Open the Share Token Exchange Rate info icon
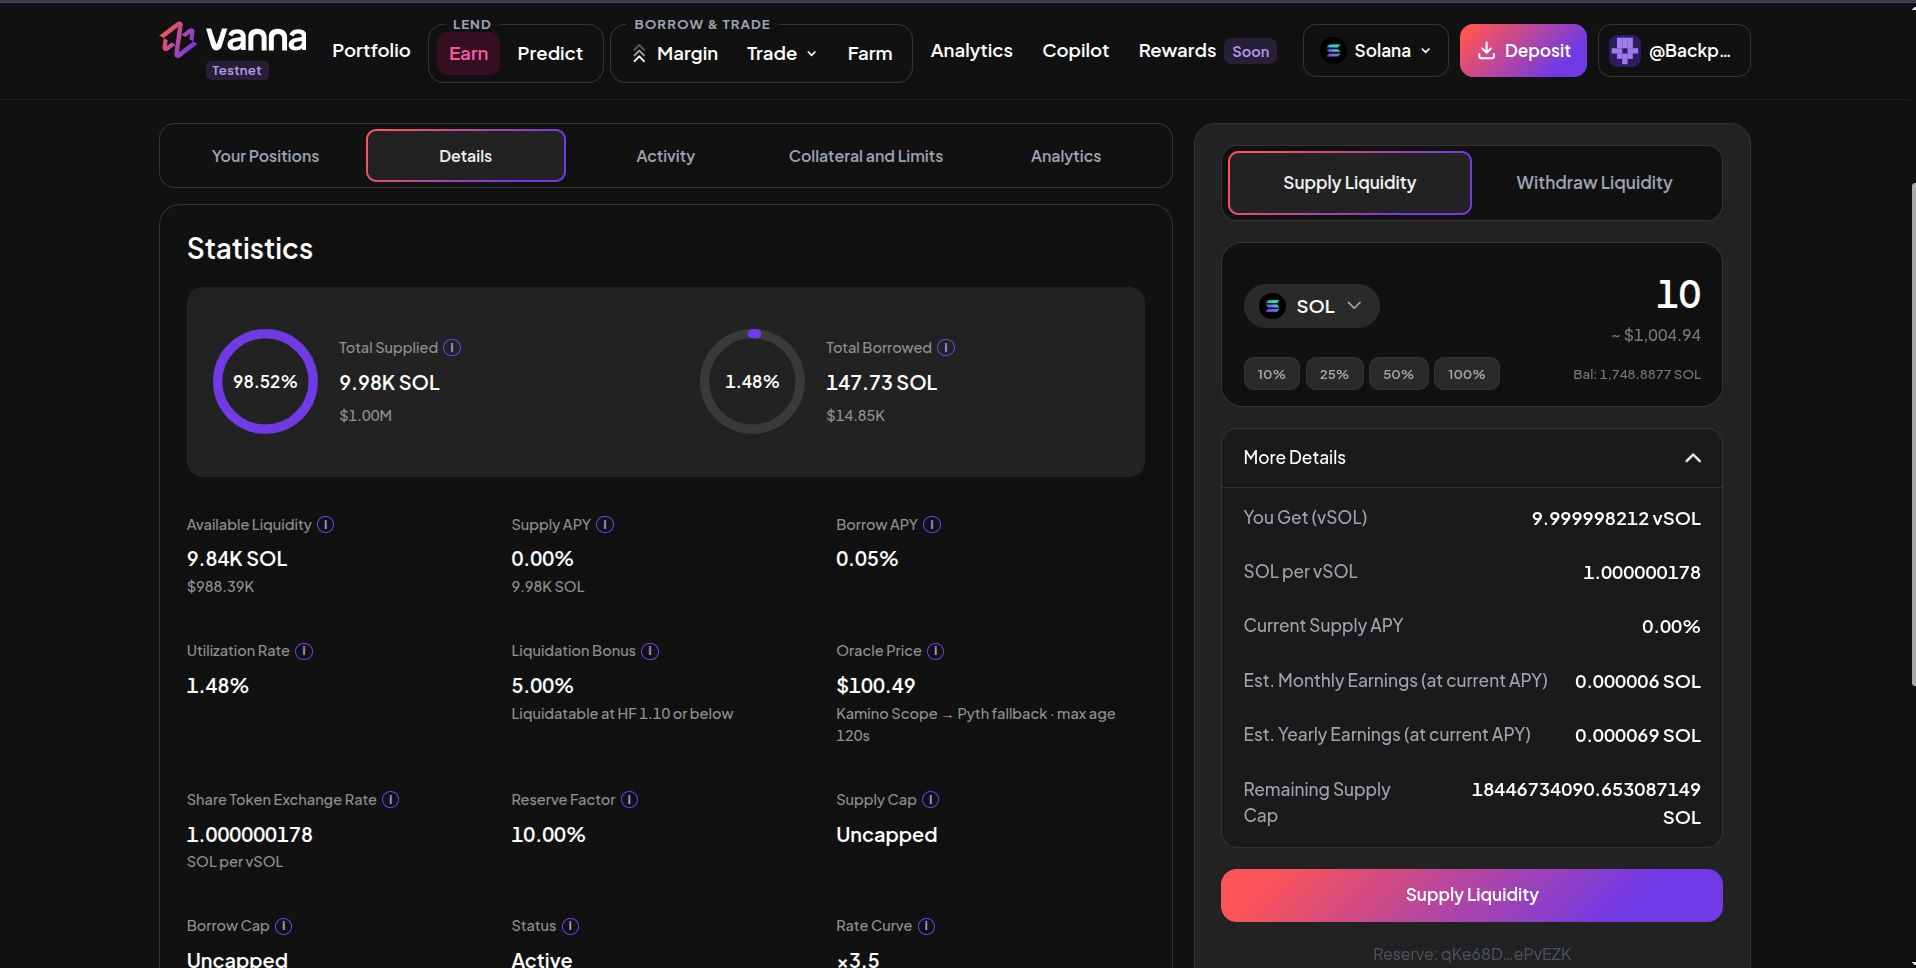Image resolution: width=1916 pixels, height=968 pixels. 391,799
